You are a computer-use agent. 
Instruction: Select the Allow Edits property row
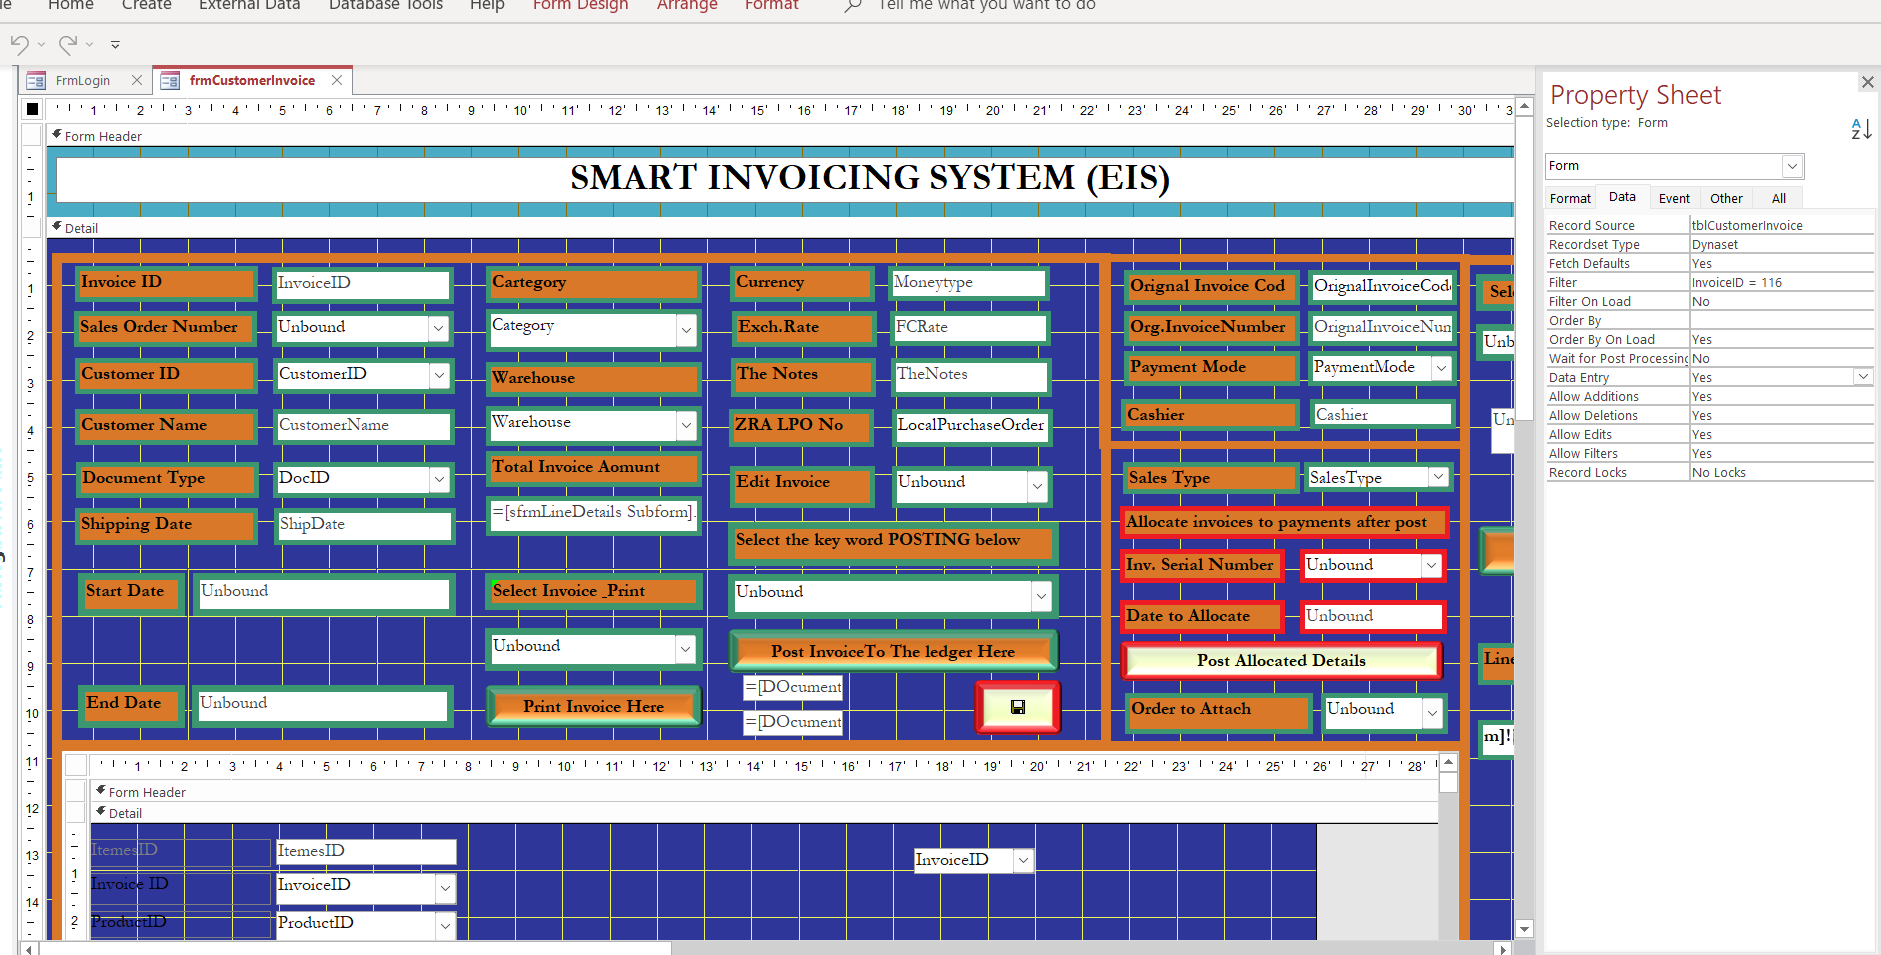click(x=1709, y=434)
